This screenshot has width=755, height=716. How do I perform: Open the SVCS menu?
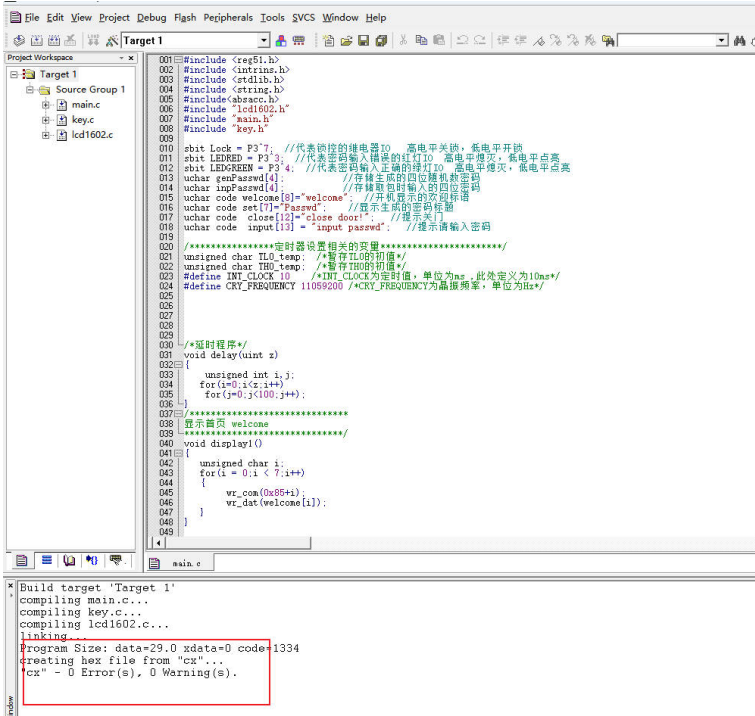coord(303,18)
